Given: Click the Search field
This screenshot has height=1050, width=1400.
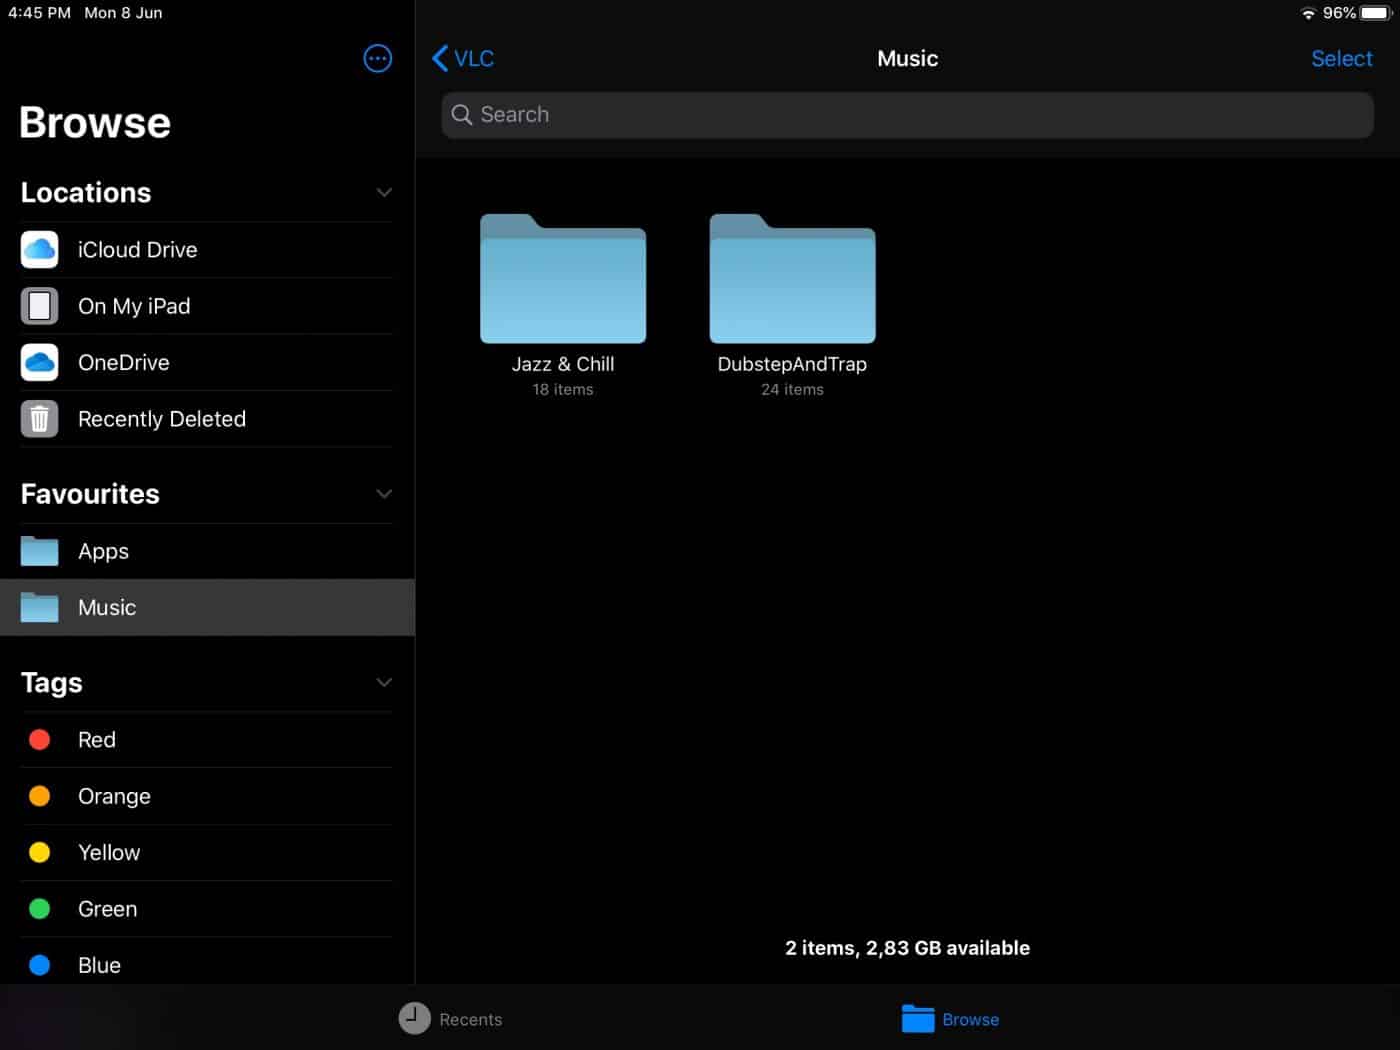Looking at the screenshot, I should pos(907,115).
